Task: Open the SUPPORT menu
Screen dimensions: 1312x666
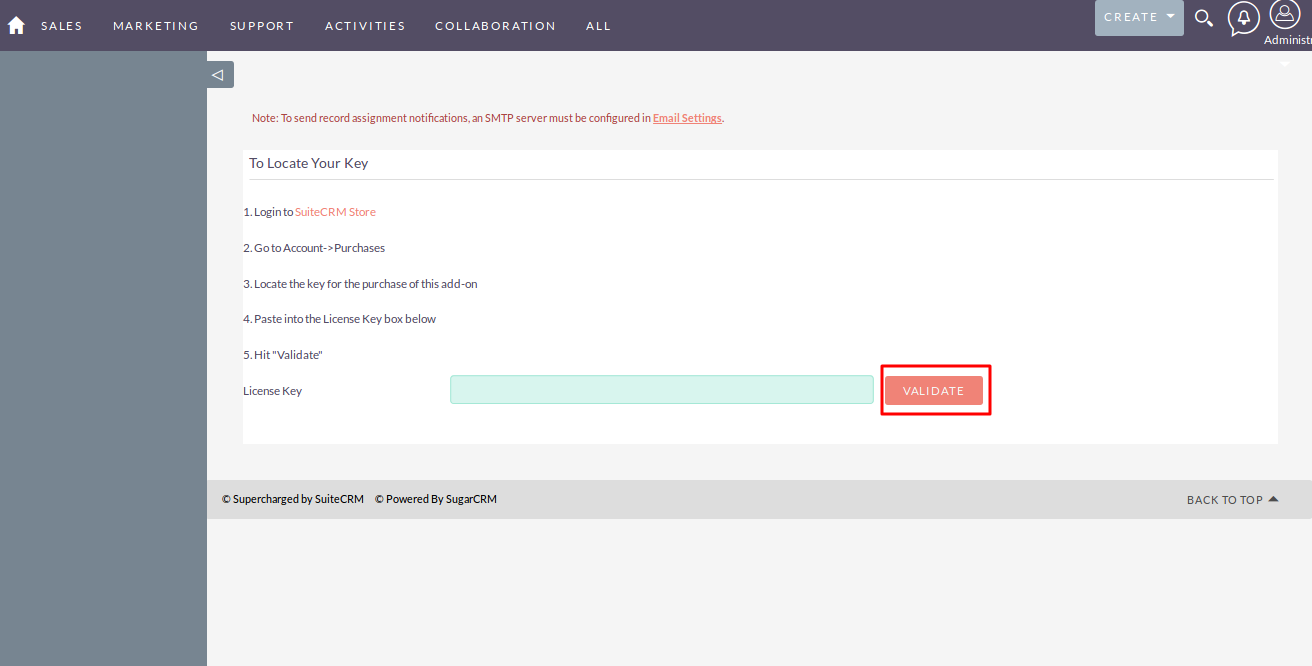Action: tap(262, 26)
